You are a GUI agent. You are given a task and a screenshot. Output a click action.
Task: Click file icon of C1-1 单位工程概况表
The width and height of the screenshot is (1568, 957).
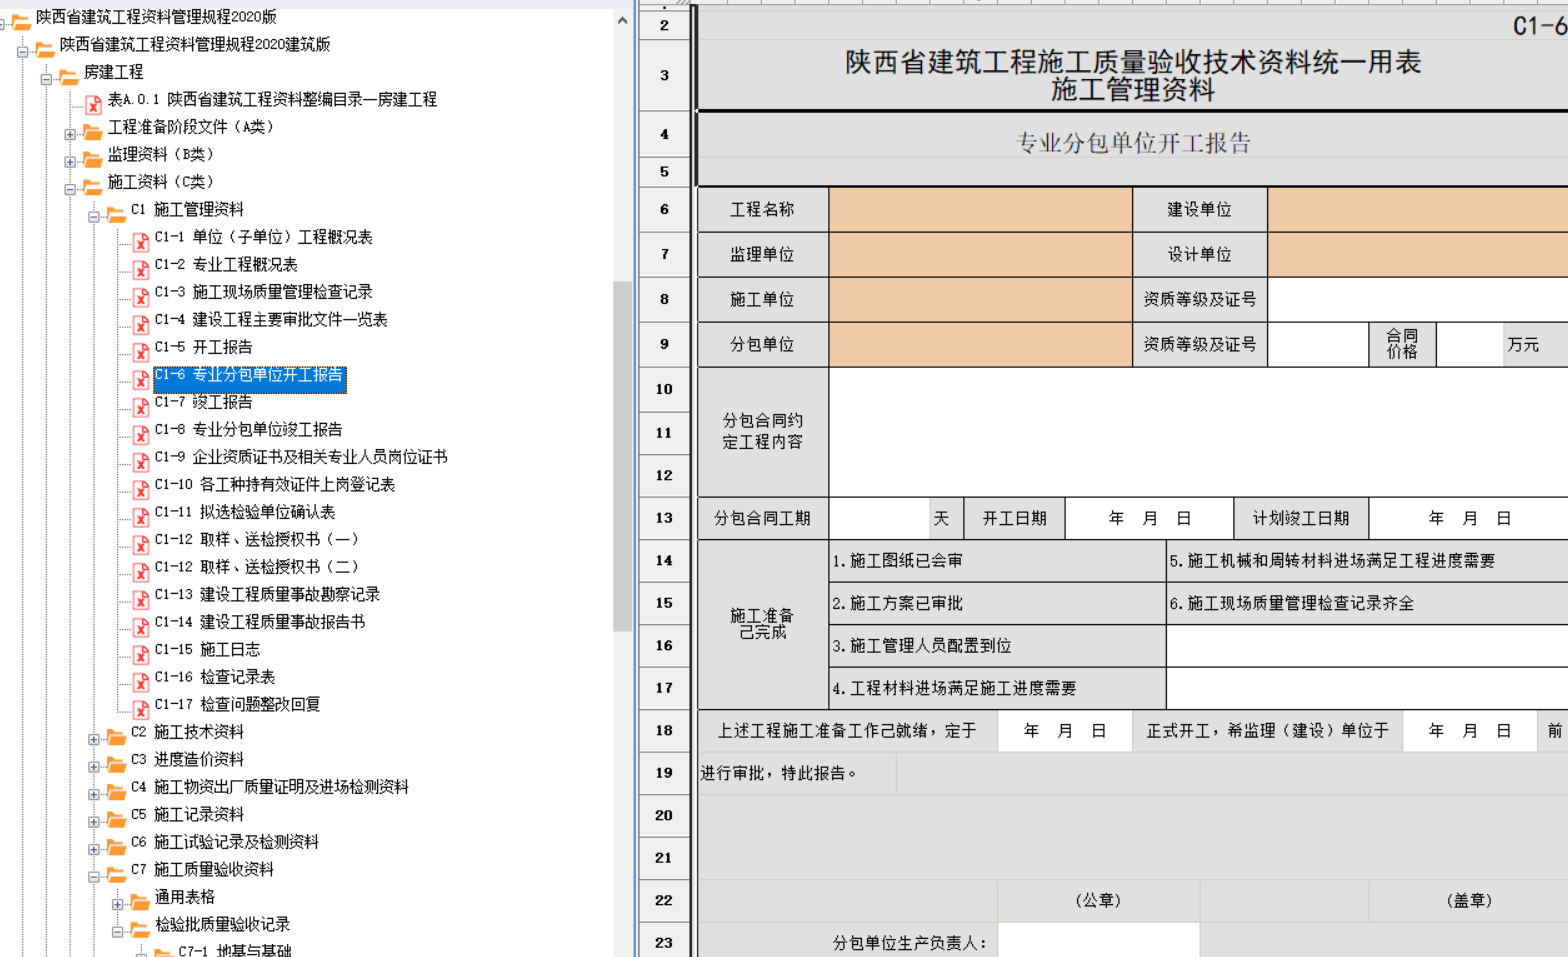pyautogui.click(x=141, y=241)
